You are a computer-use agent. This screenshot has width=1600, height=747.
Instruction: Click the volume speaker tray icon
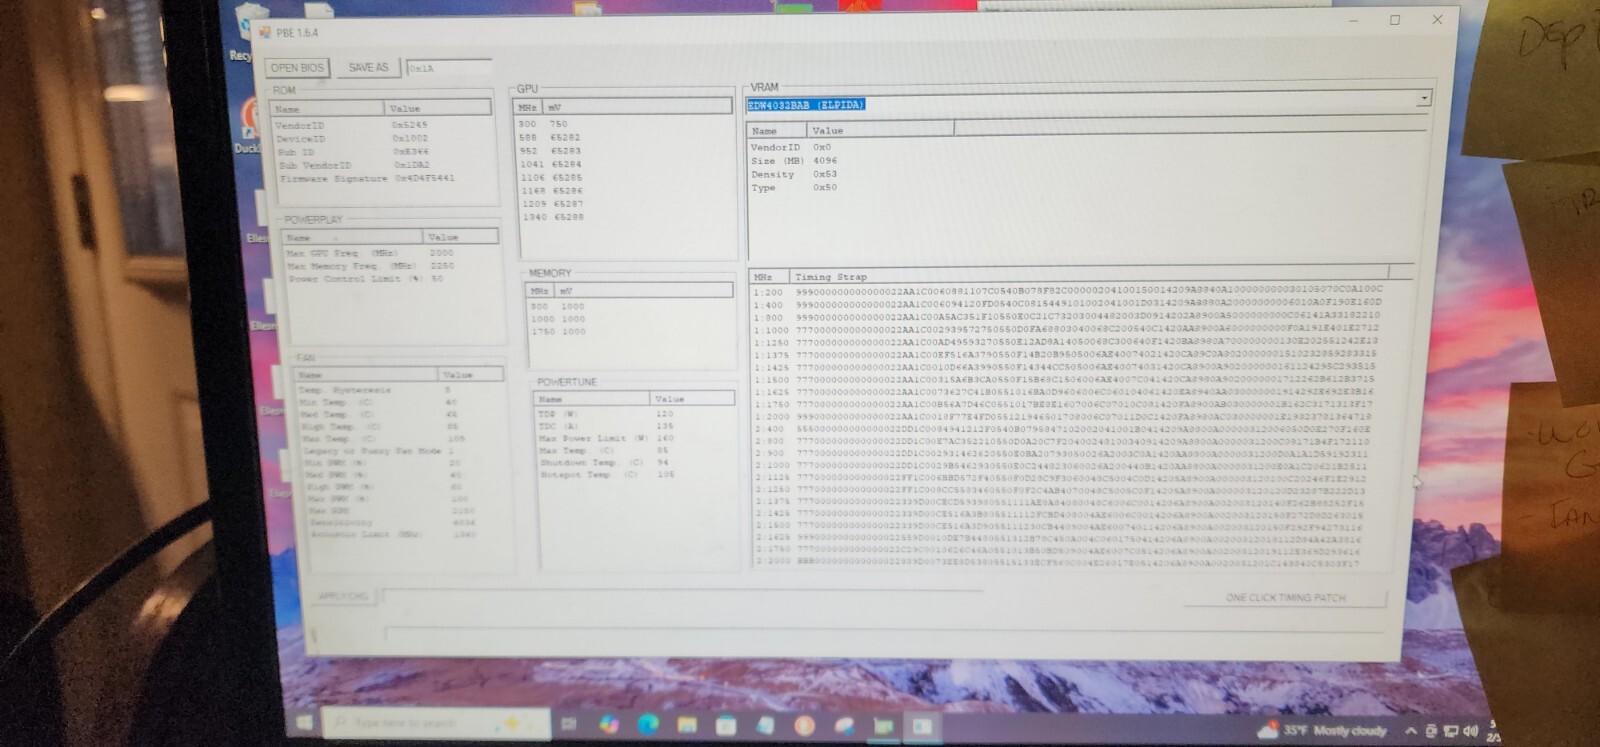[1470, 731]
